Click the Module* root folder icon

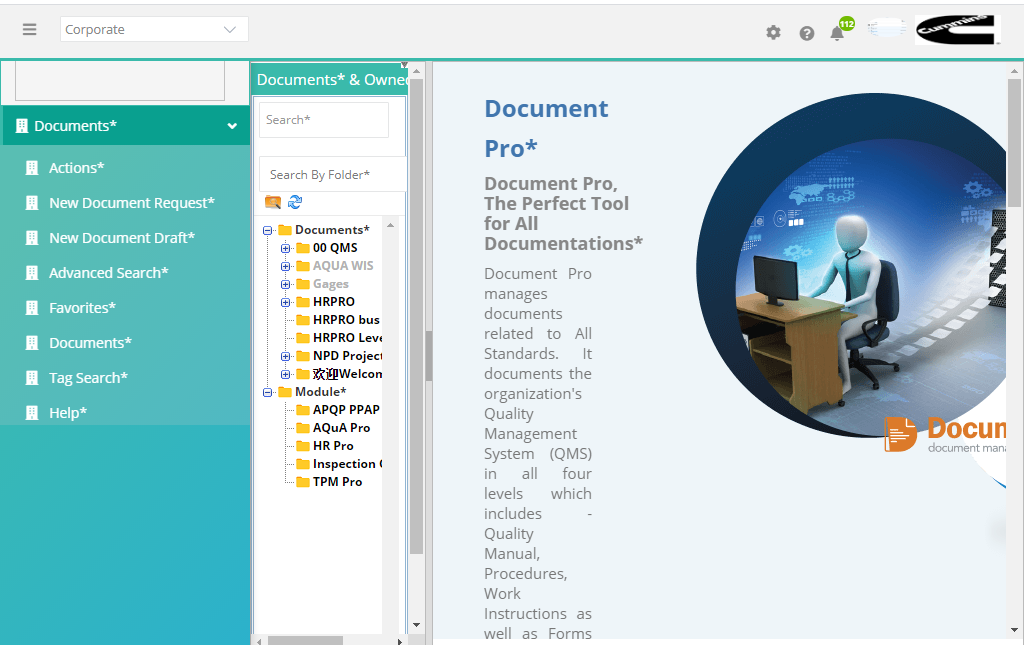[x=285, y=392]
